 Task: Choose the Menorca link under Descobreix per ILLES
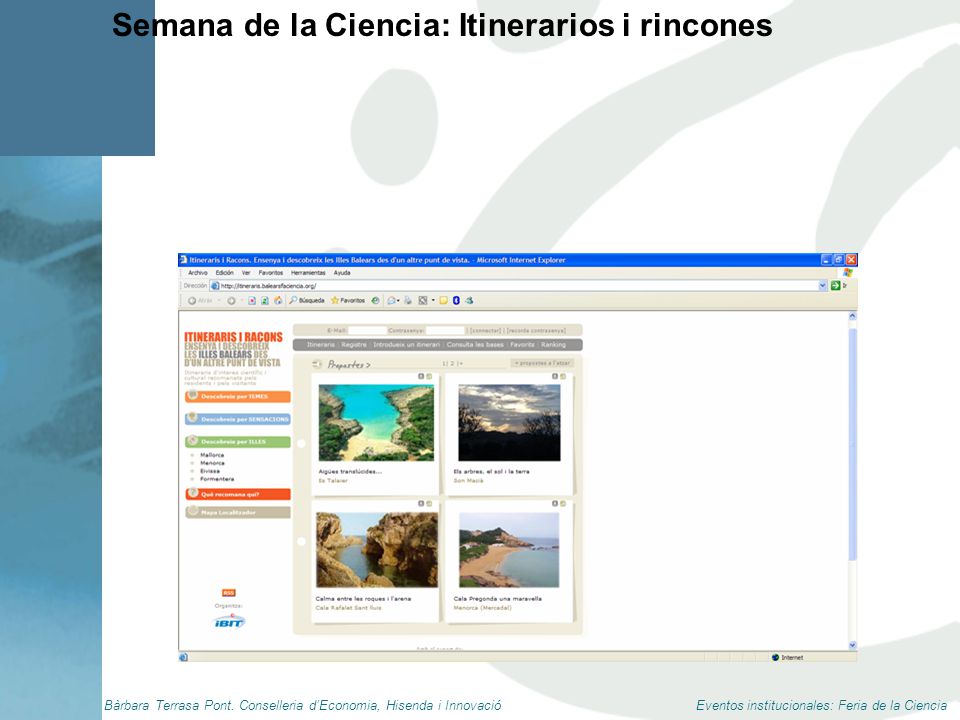212,463
